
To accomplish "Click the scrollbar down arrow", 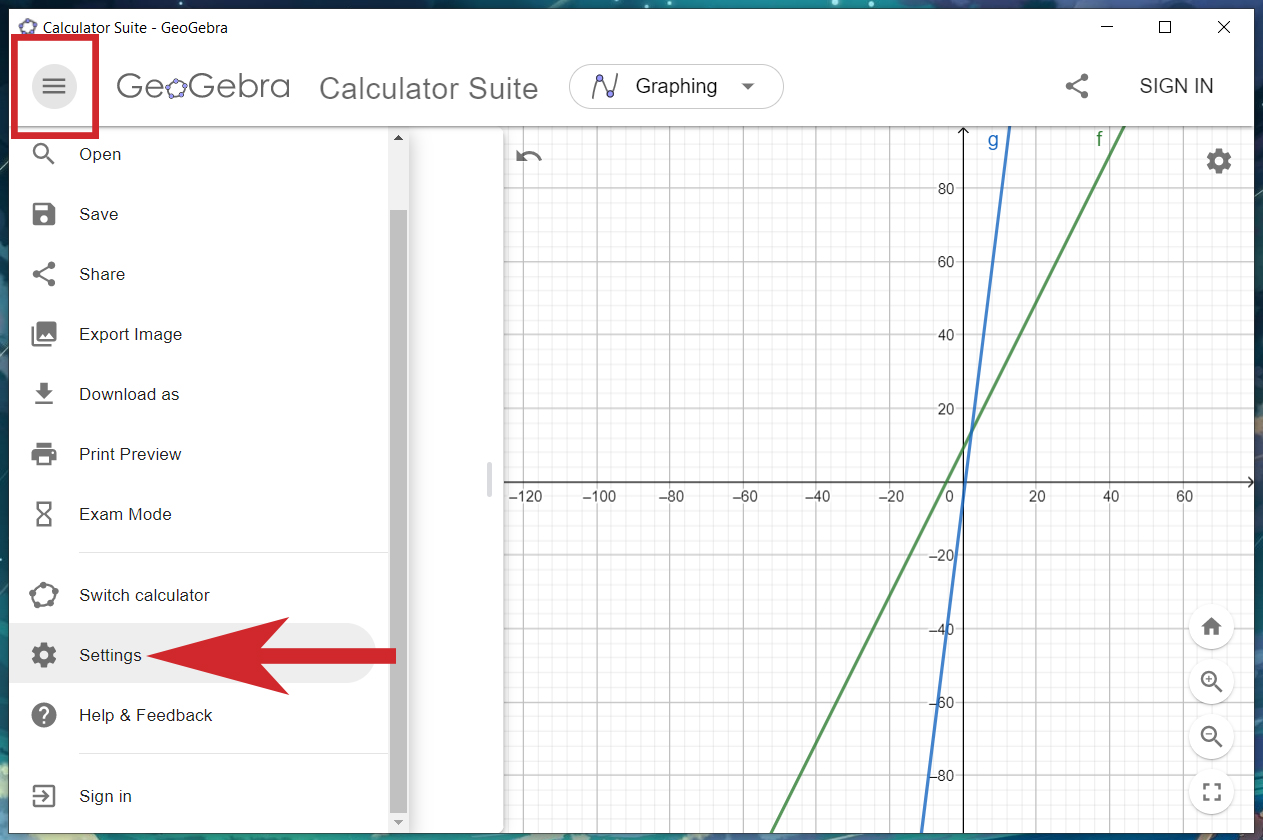I will [x=398, y=822].
